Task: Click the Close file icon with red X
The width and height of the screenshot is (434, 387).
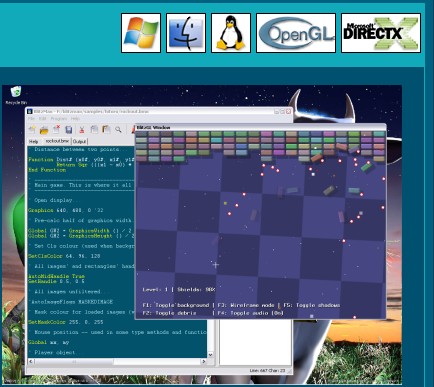Action: pos(56,130)
